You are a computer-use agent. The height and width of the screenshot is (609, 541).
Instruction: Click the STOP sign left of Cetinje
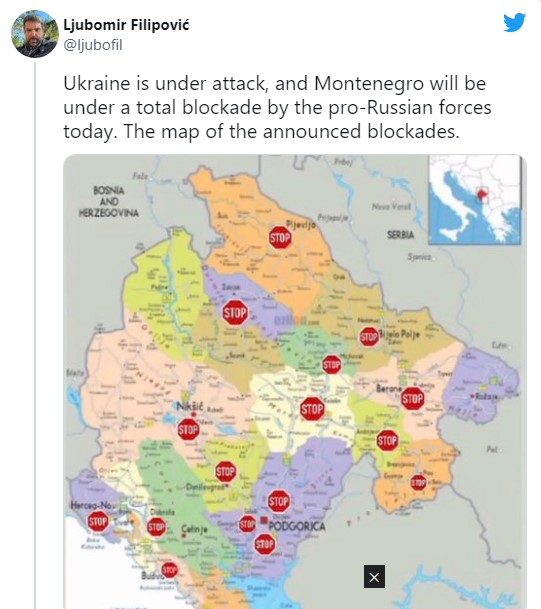click(157, 527)
